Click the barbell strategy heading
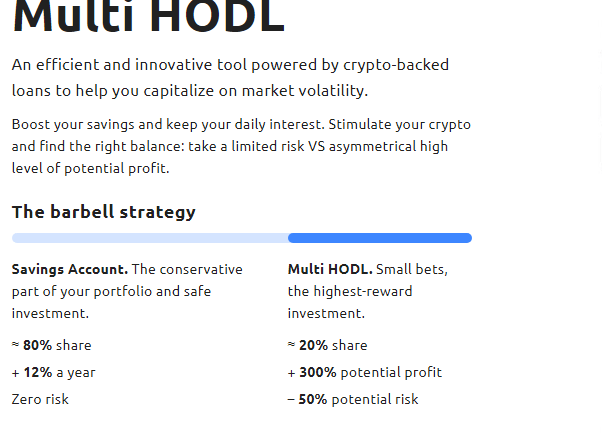Screen dimensions: 602x434 104,212
